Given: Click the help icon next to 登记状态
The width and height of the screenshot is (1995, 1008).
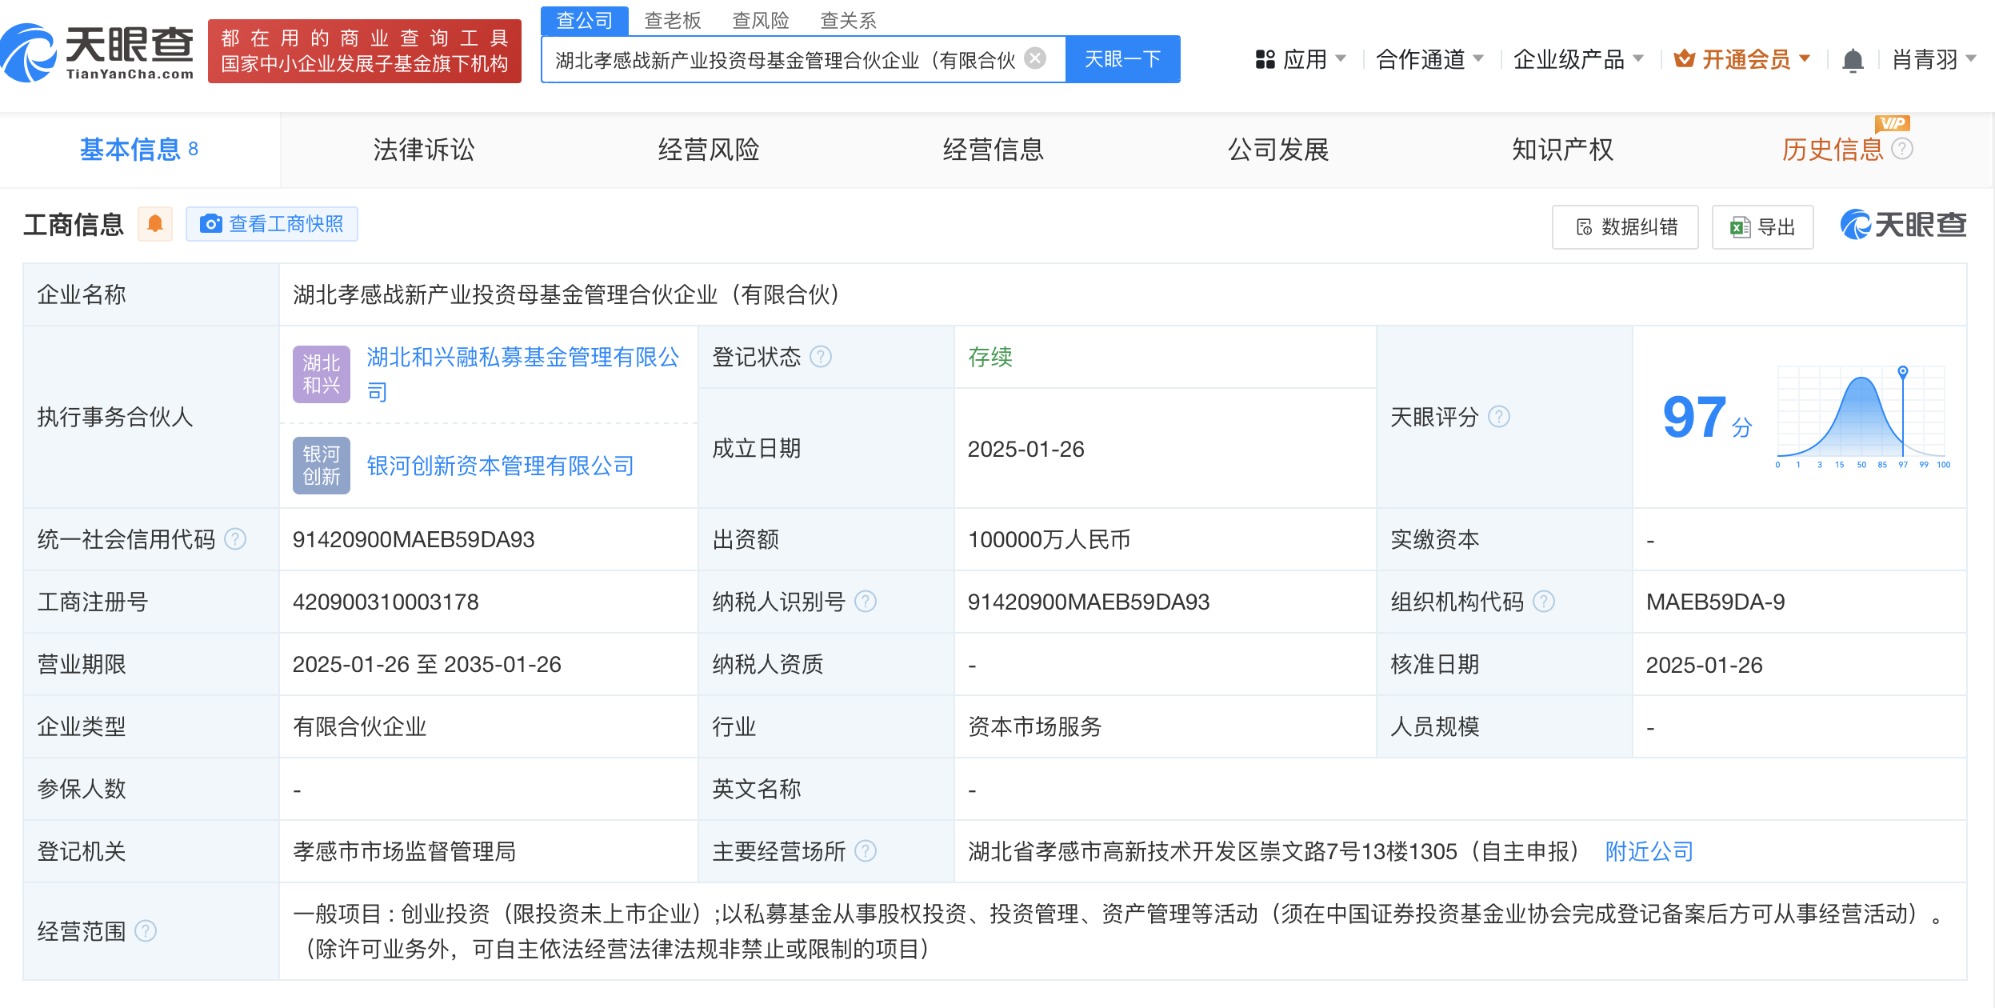Looking at the screenshot, I should (x=820, y=357).
